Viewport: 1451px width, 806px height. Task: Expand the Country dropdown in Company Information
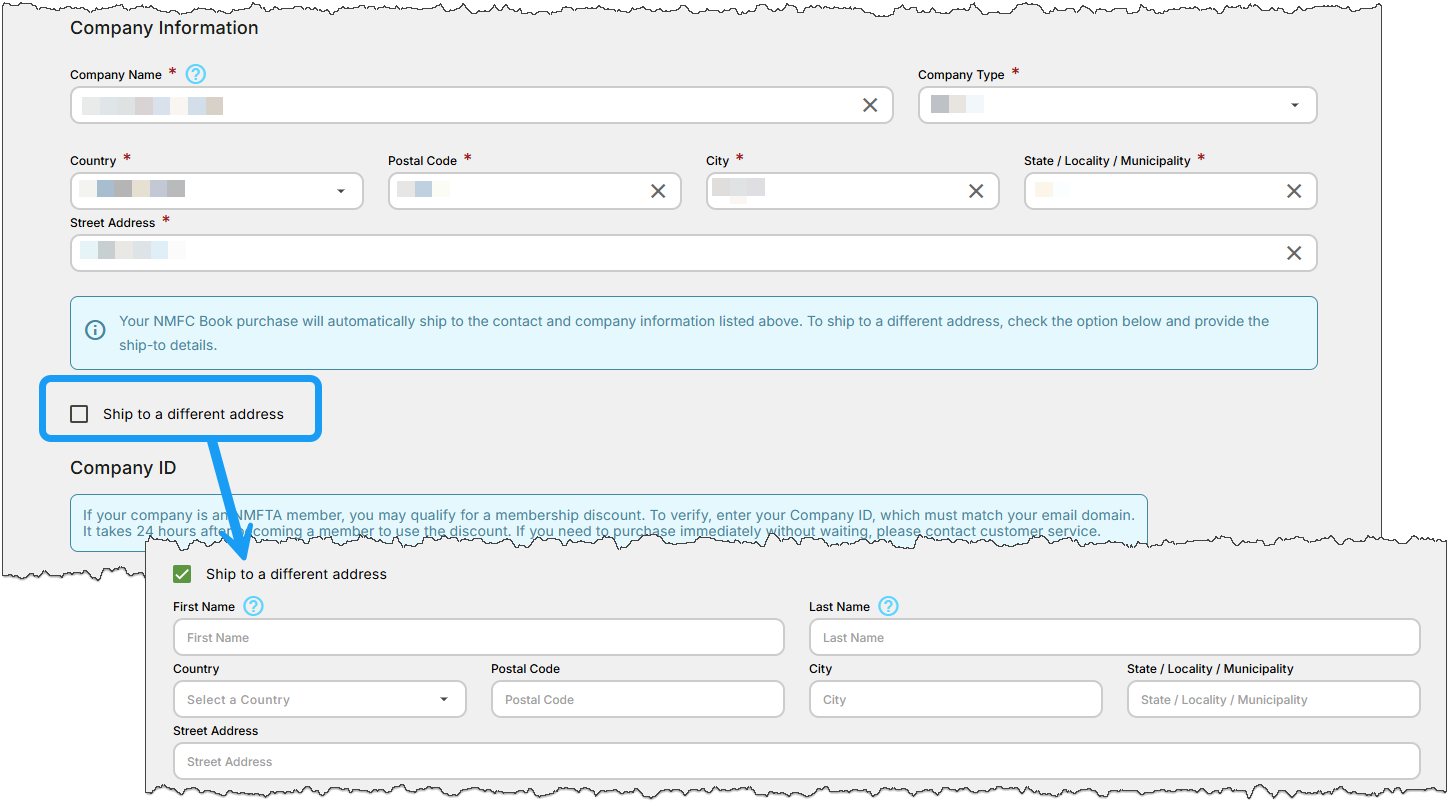pyautogui.click(x=216, y=191)
